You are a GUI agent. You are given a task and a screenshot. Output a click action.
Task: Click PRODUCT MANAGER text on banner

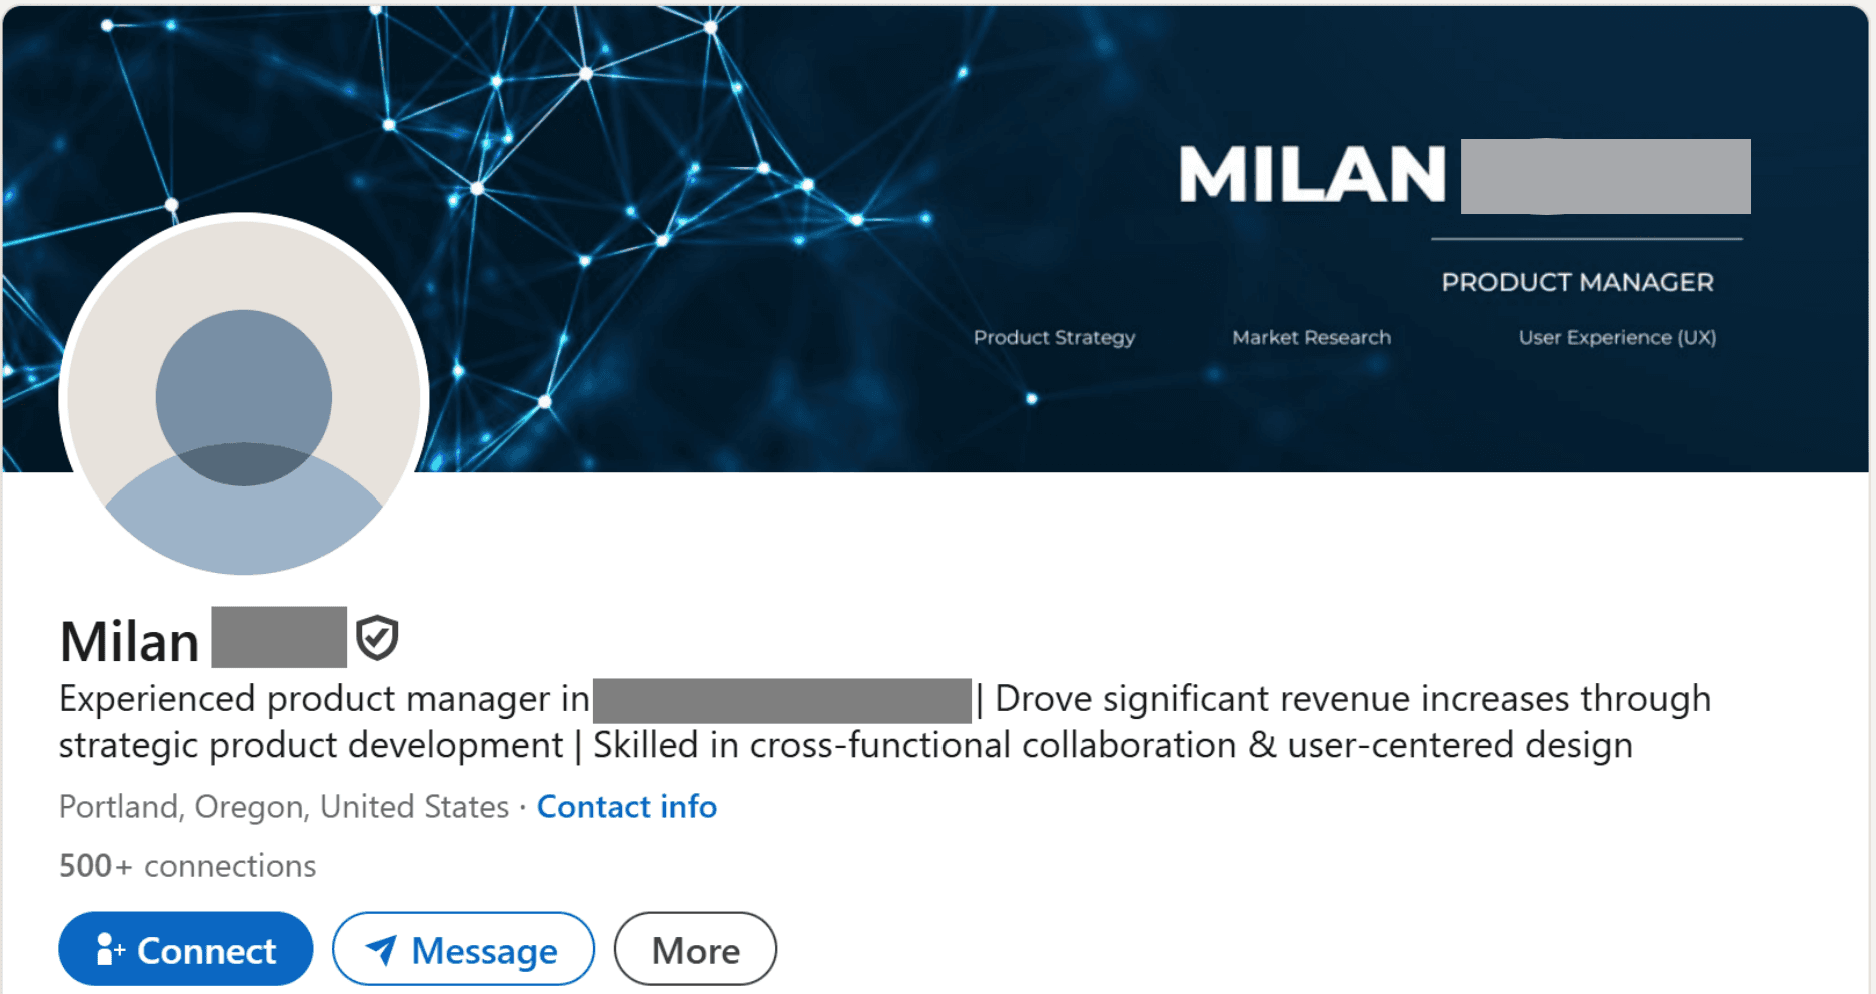pos(1577,282)
